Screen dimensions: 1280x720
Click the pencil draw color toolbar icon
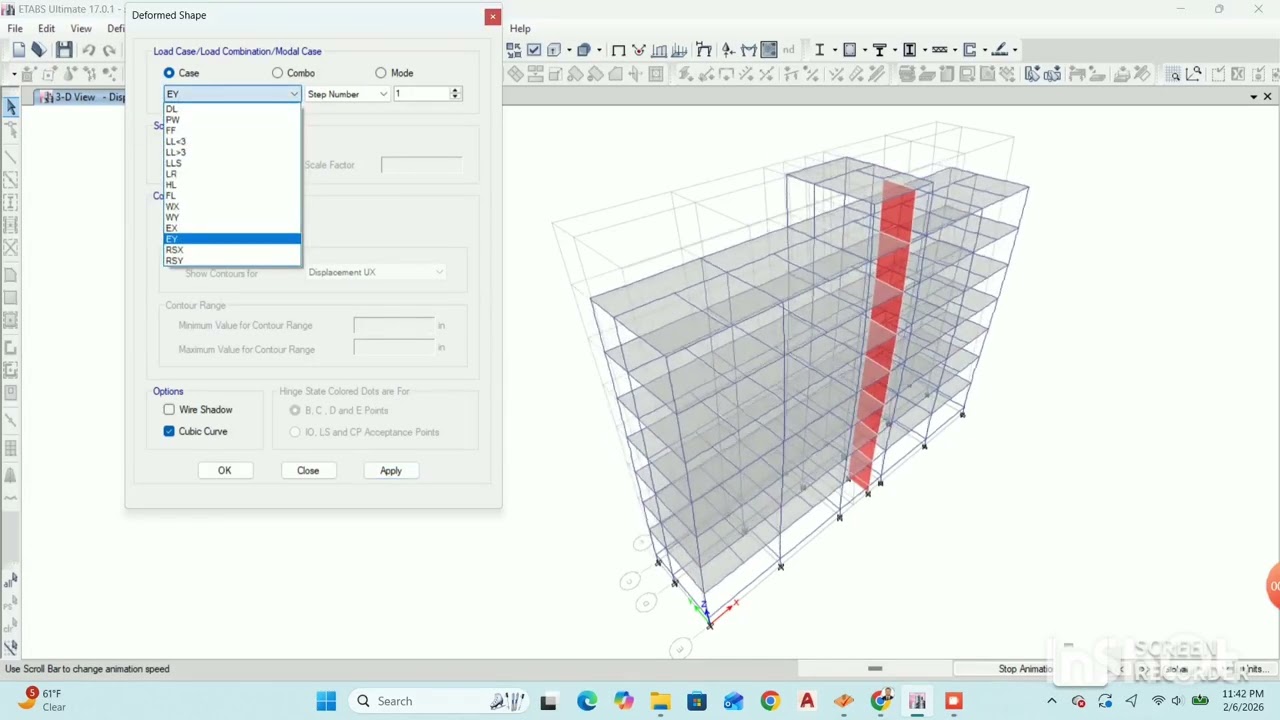click(x=999, y=50)
